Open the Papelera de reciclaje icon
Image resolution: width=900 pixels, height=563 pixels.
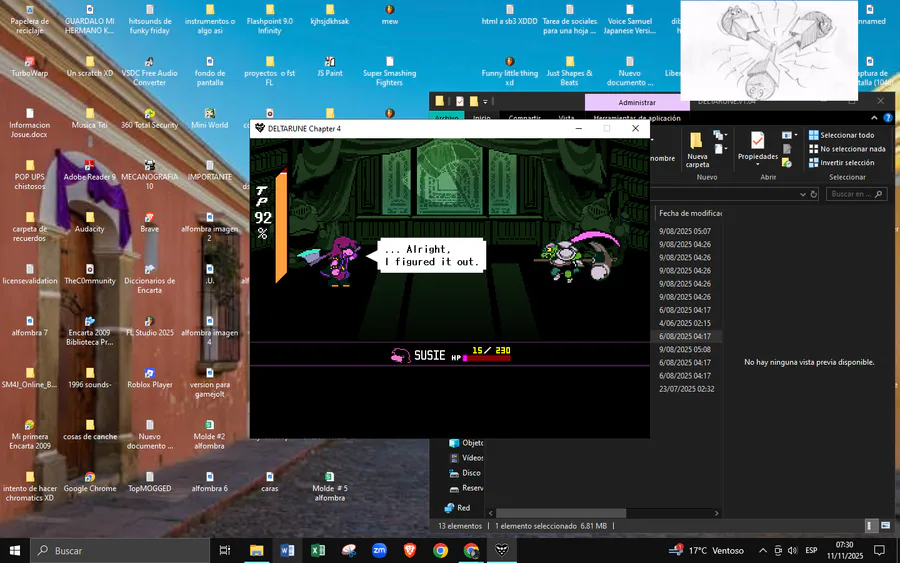click(x=30, y=20)
